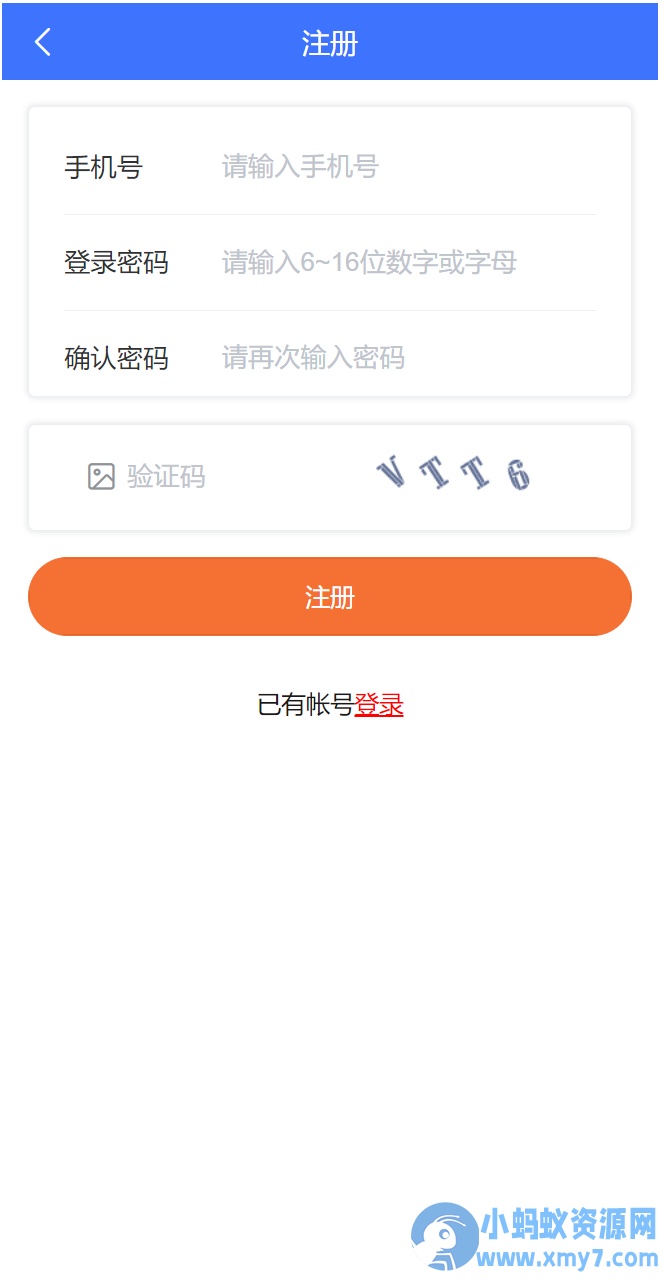Click the www.xmy7.com watermark URL

point(569,1258)
